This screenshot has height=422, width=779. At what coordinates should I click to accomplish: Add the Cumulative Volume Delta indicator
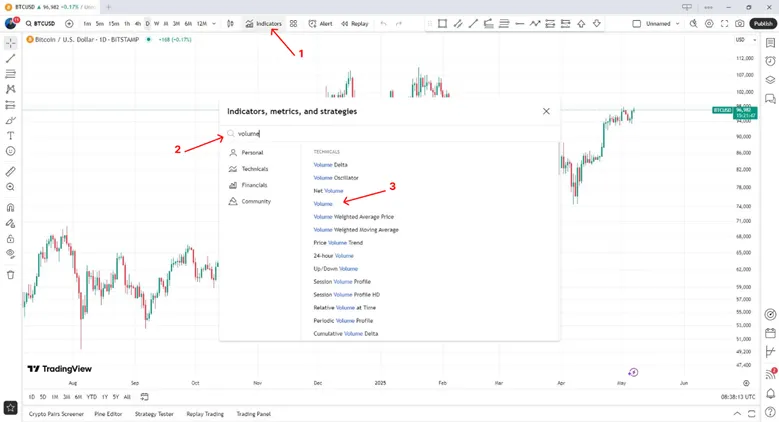[346, 334]
